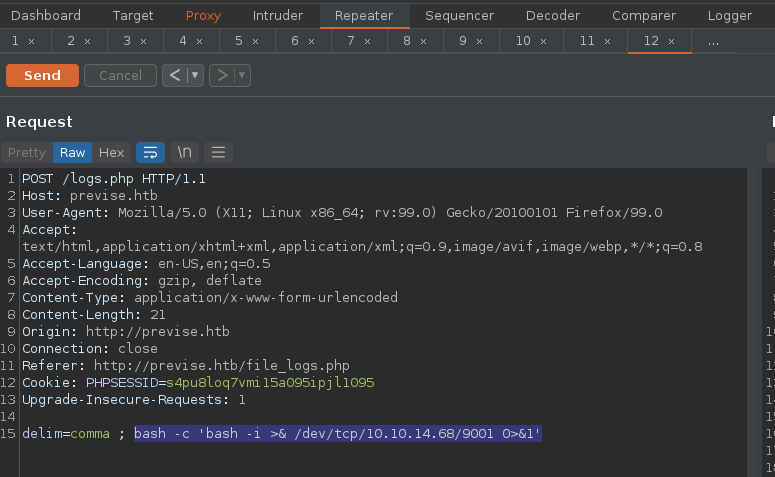
Task: Click the Connection: close header
Action: point(90,348)
